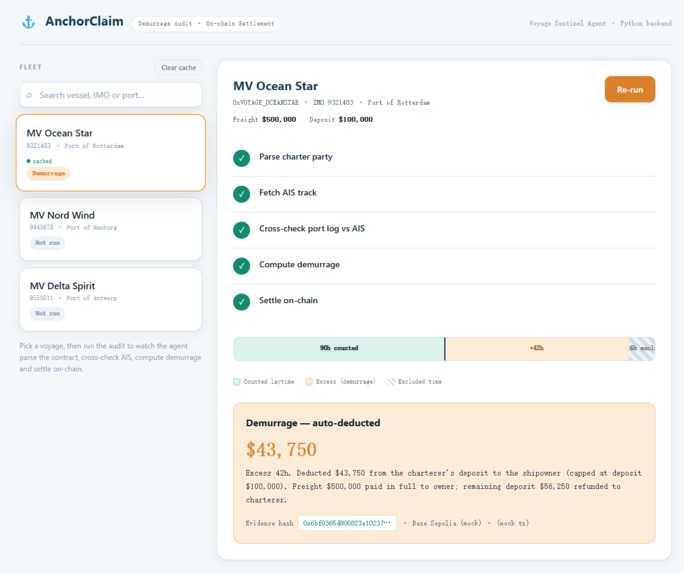Screen dimensions: 684x573
Task: Click the Freight $500,000 value
Action: coord(279,119)
